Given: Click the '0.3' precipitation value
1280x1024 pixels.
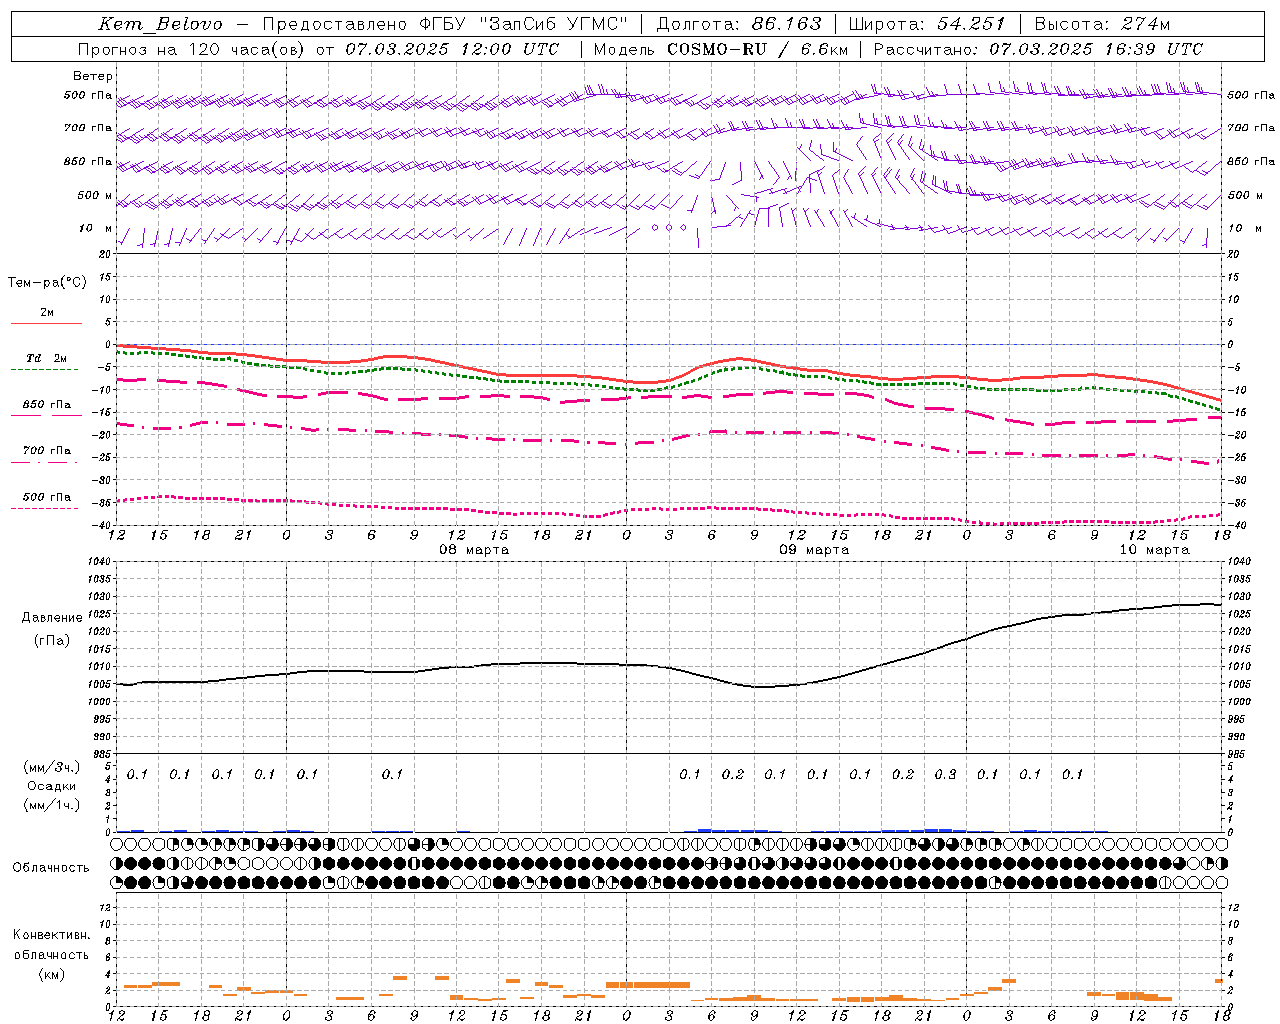Looking at the screenshot, I should [945, 774].
